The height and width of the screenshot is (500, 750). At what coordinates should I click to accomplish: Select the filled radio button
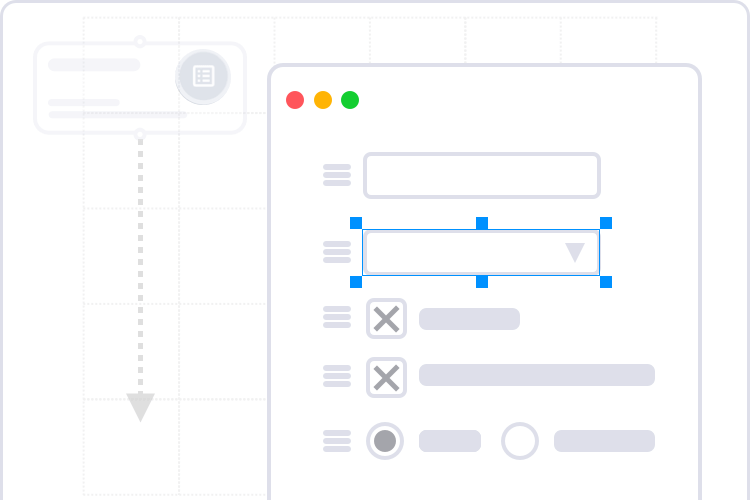[x=385, y=441]
